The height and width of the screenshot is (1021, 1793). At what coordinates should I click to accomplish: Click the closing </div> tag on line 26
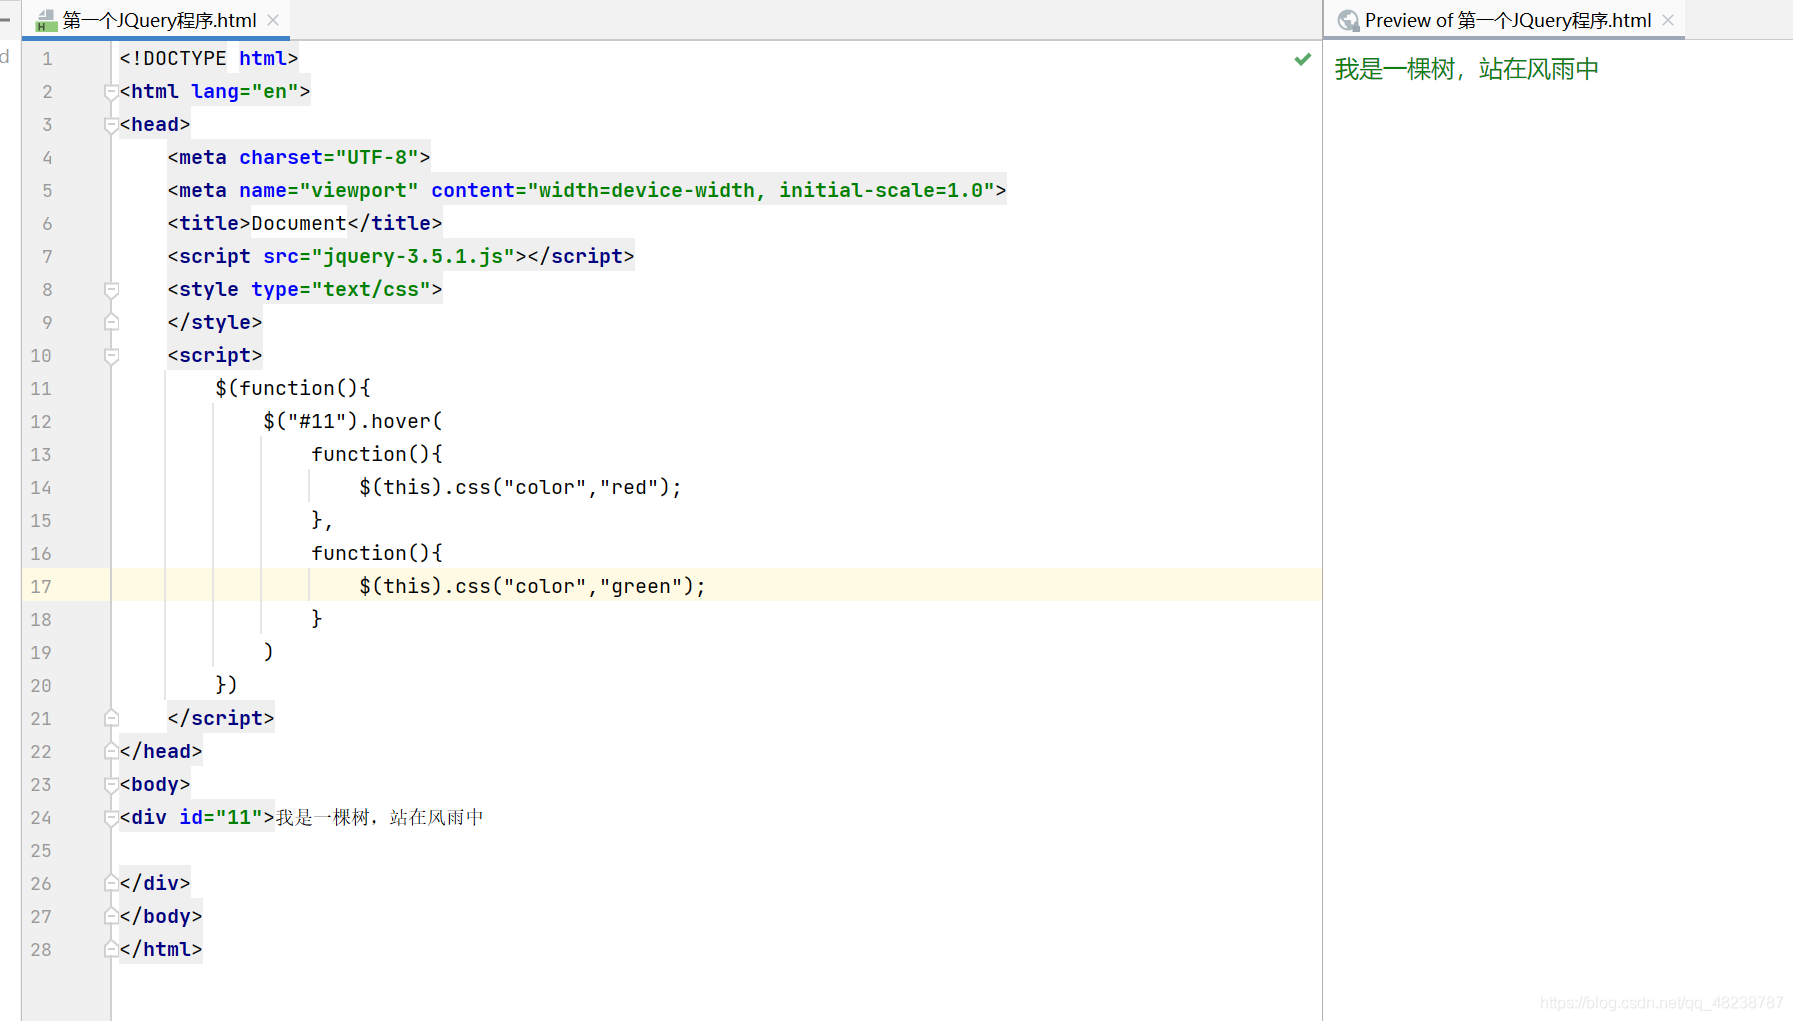155,884
